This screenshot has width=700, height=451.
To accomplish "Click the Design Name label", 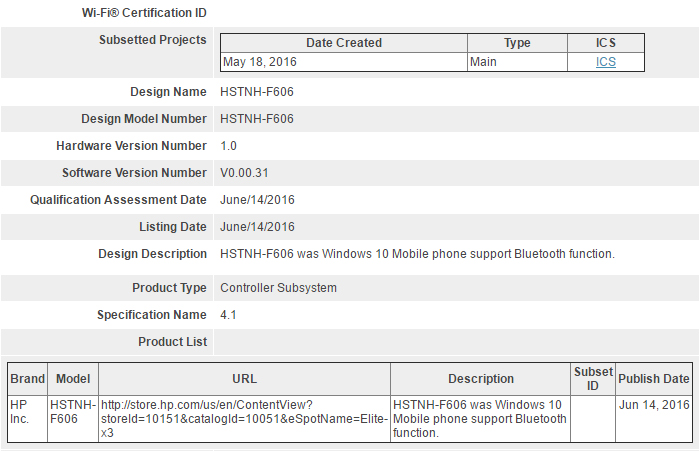I will [x=168, y=92].
